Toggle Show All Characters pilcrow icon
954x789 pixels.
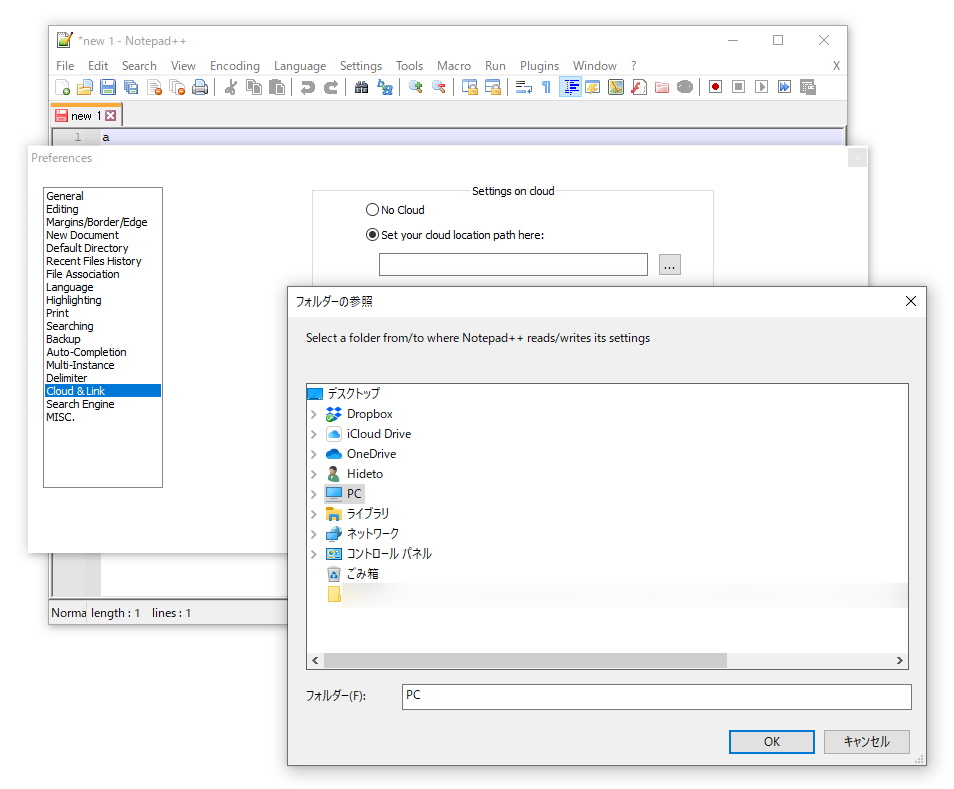tap(546, 88)
